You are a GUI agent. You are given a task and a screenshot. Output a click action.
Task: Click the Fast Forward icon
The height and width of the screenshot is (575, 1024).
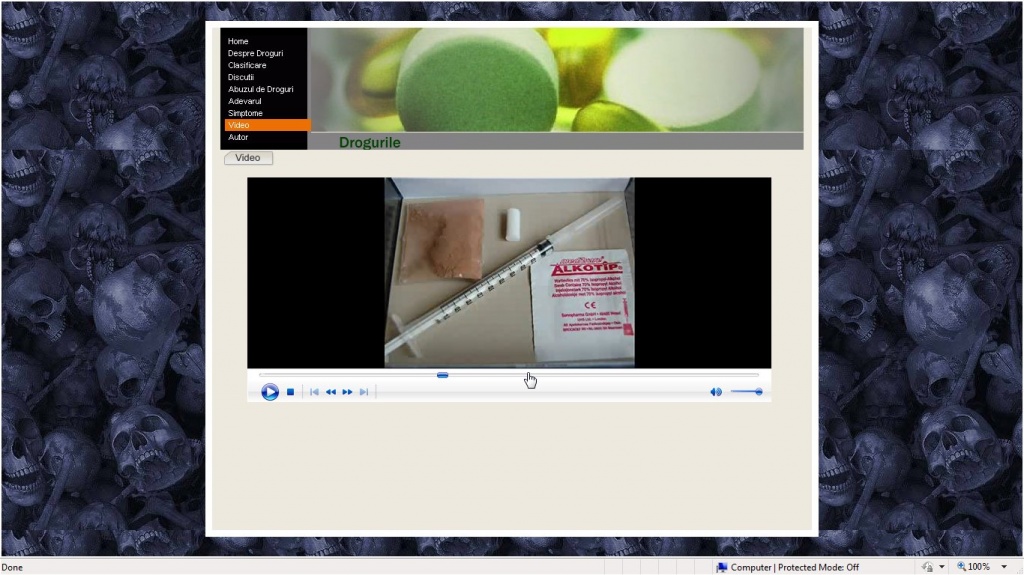pyautogui.click(x=348, y=392)
